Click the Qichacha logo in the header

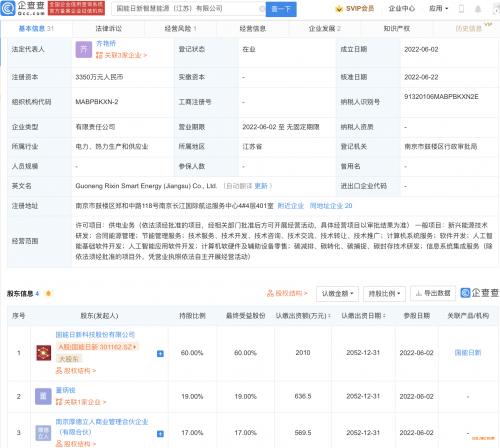tap(23, 8)
